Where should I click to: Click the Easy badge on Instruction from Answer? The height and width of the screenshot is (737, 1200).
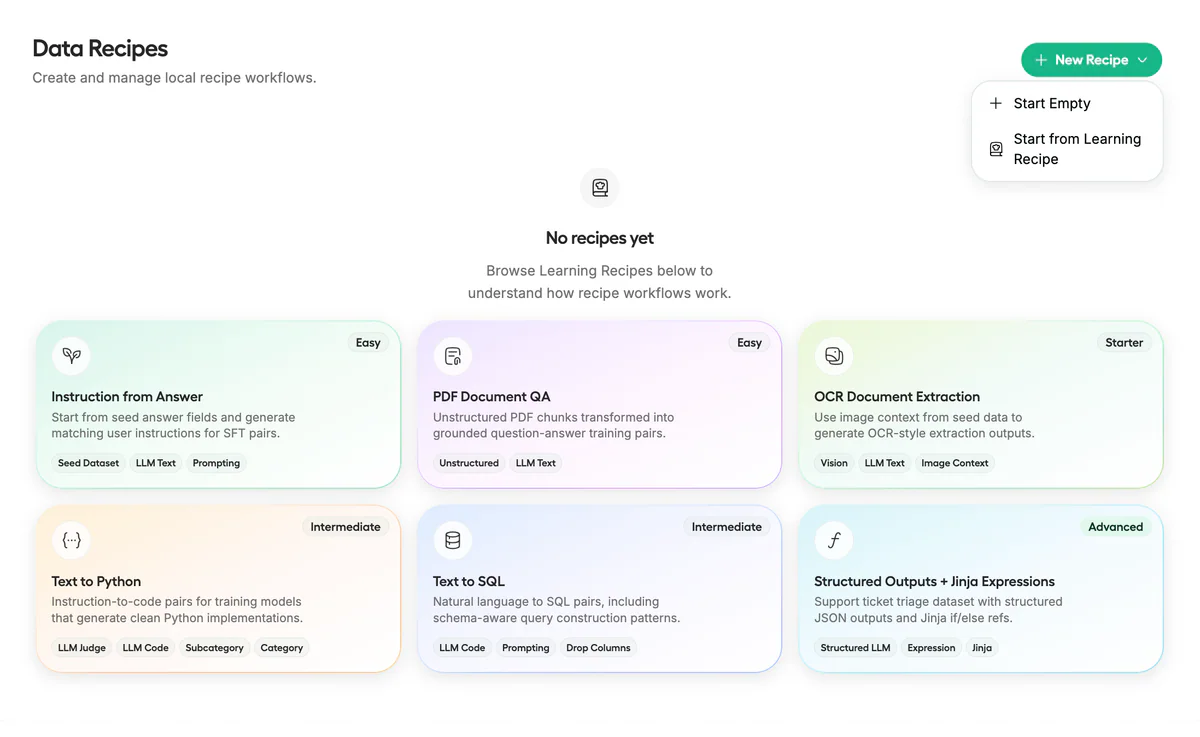pyautogui.click(x=368, y=342)
